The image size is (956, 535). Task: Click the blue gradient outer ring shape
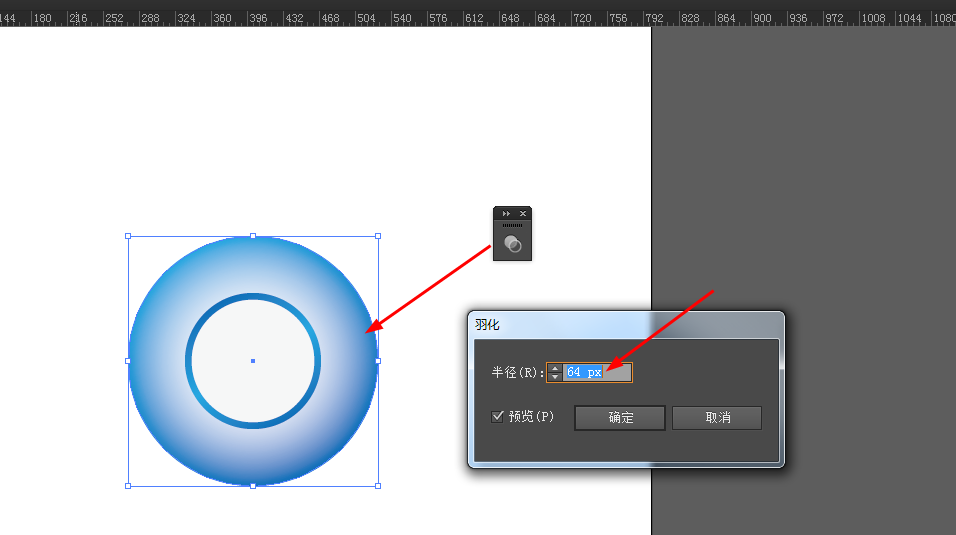coord(155,361)
